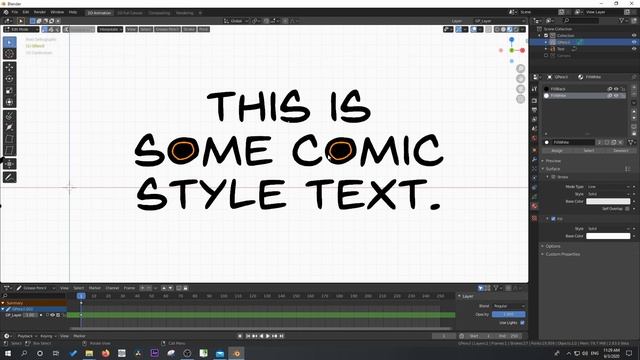Click the second round navigation button under the gizmo

520,78
